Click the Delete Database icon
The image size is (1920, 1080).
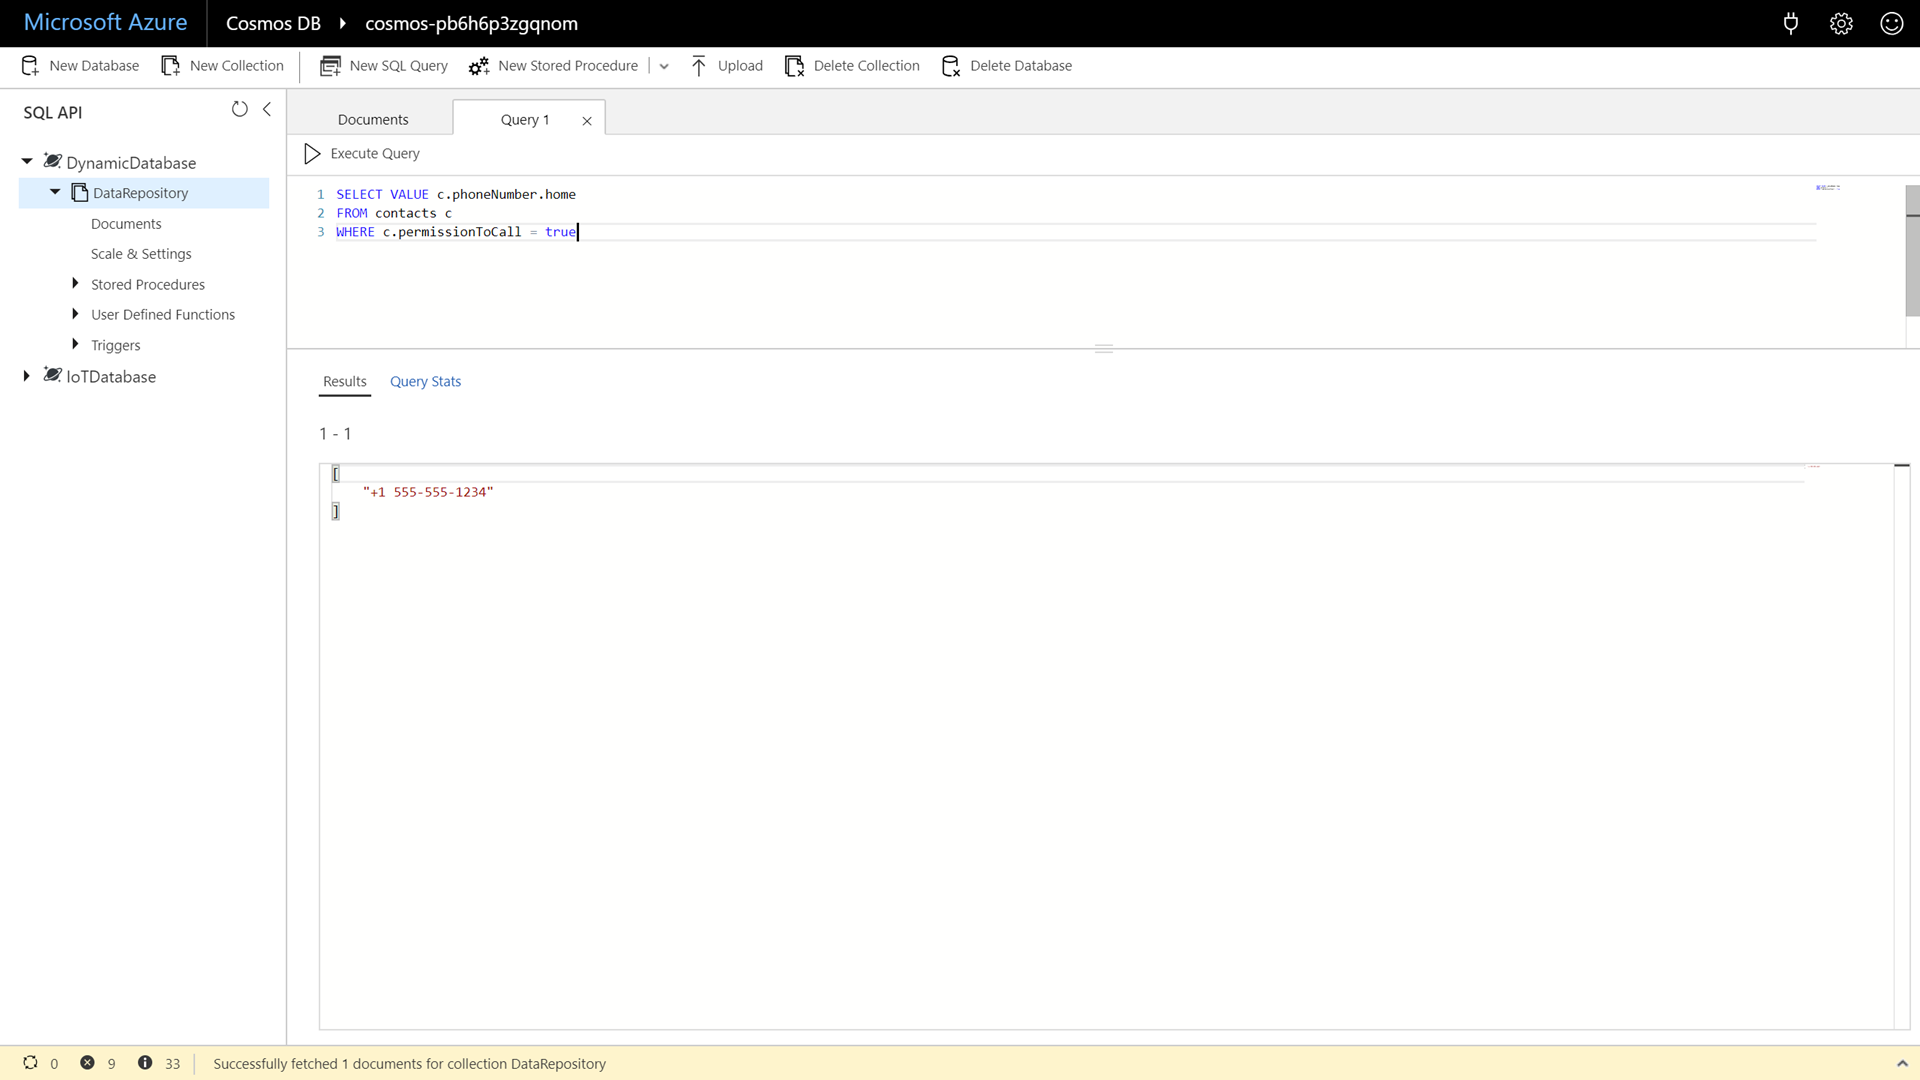point(950,66)
